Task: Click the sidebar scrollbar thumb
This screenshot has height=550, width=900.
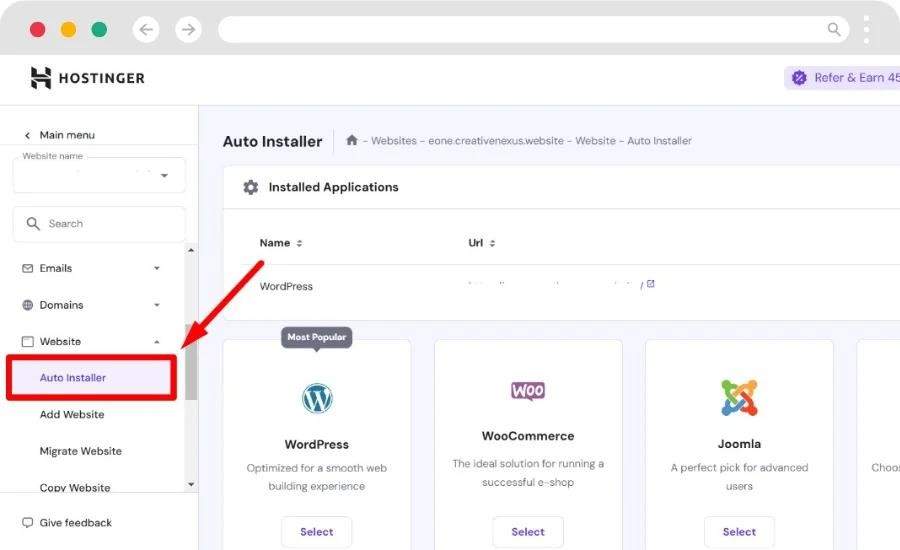Action: (x=191, y=362)
